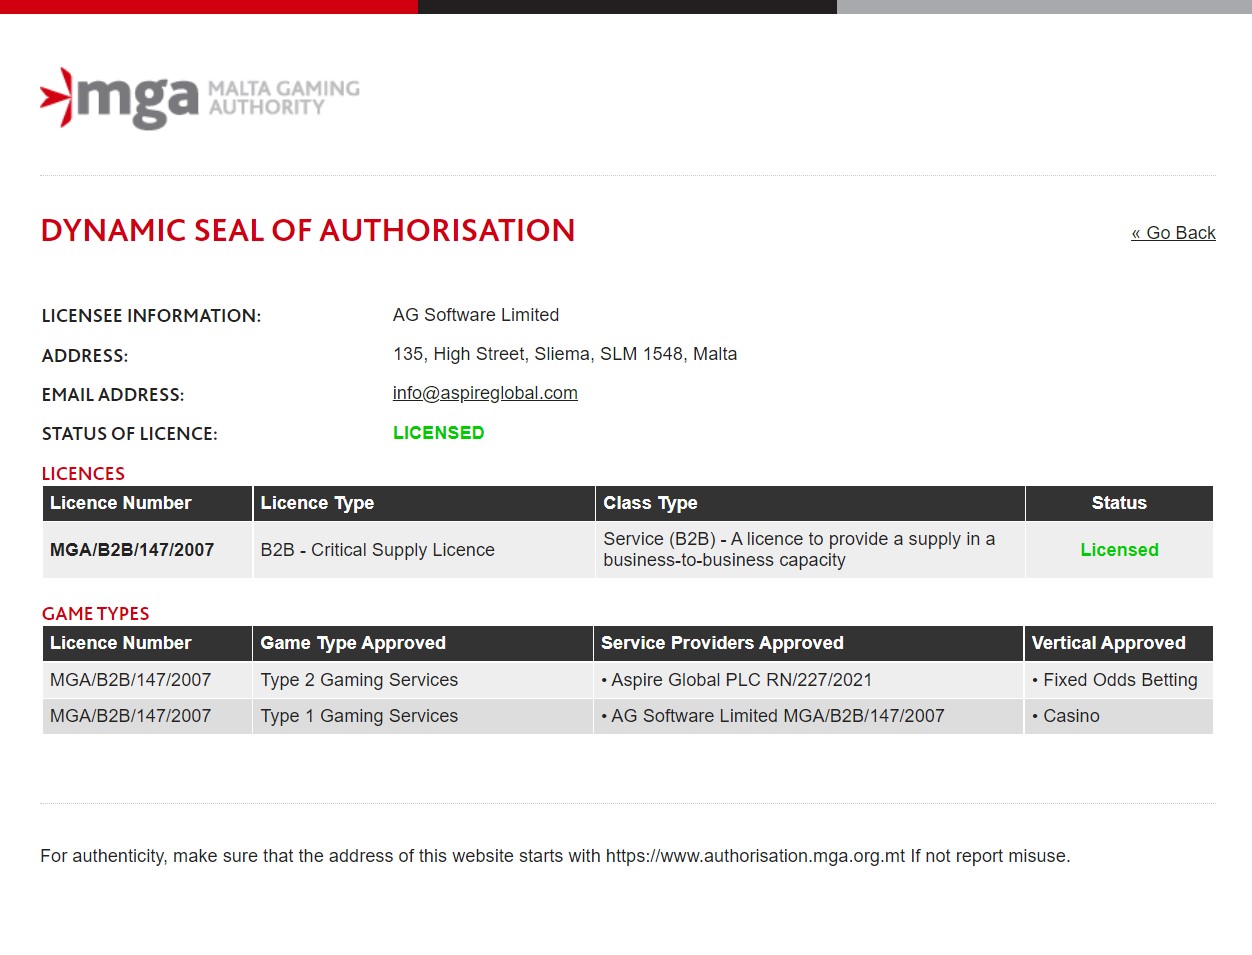Click the Vertical Approved column header
Screen dimensions: 1252x955
(1119, 643)
